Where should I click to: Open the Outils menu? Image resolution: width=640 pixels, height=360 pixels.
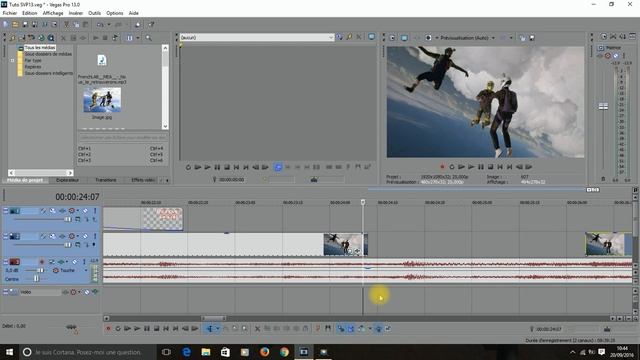pos(94,13)
